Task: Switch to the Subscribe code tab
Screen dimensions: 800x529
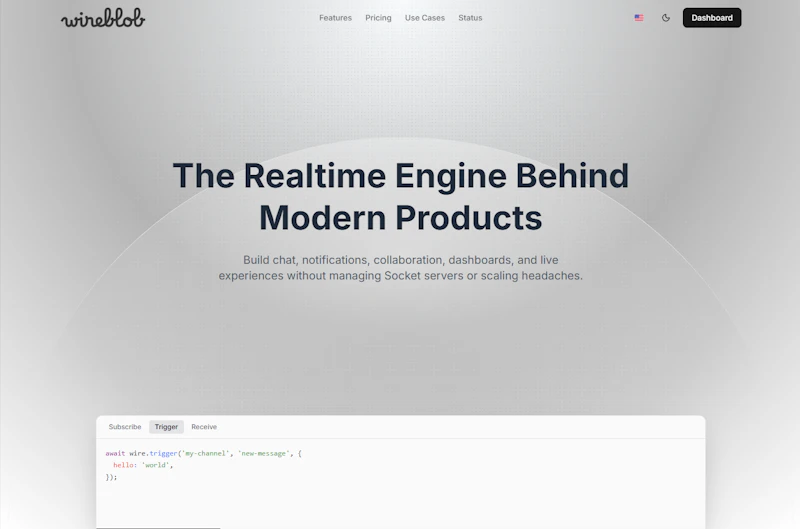Action: [x=125, y=426]
